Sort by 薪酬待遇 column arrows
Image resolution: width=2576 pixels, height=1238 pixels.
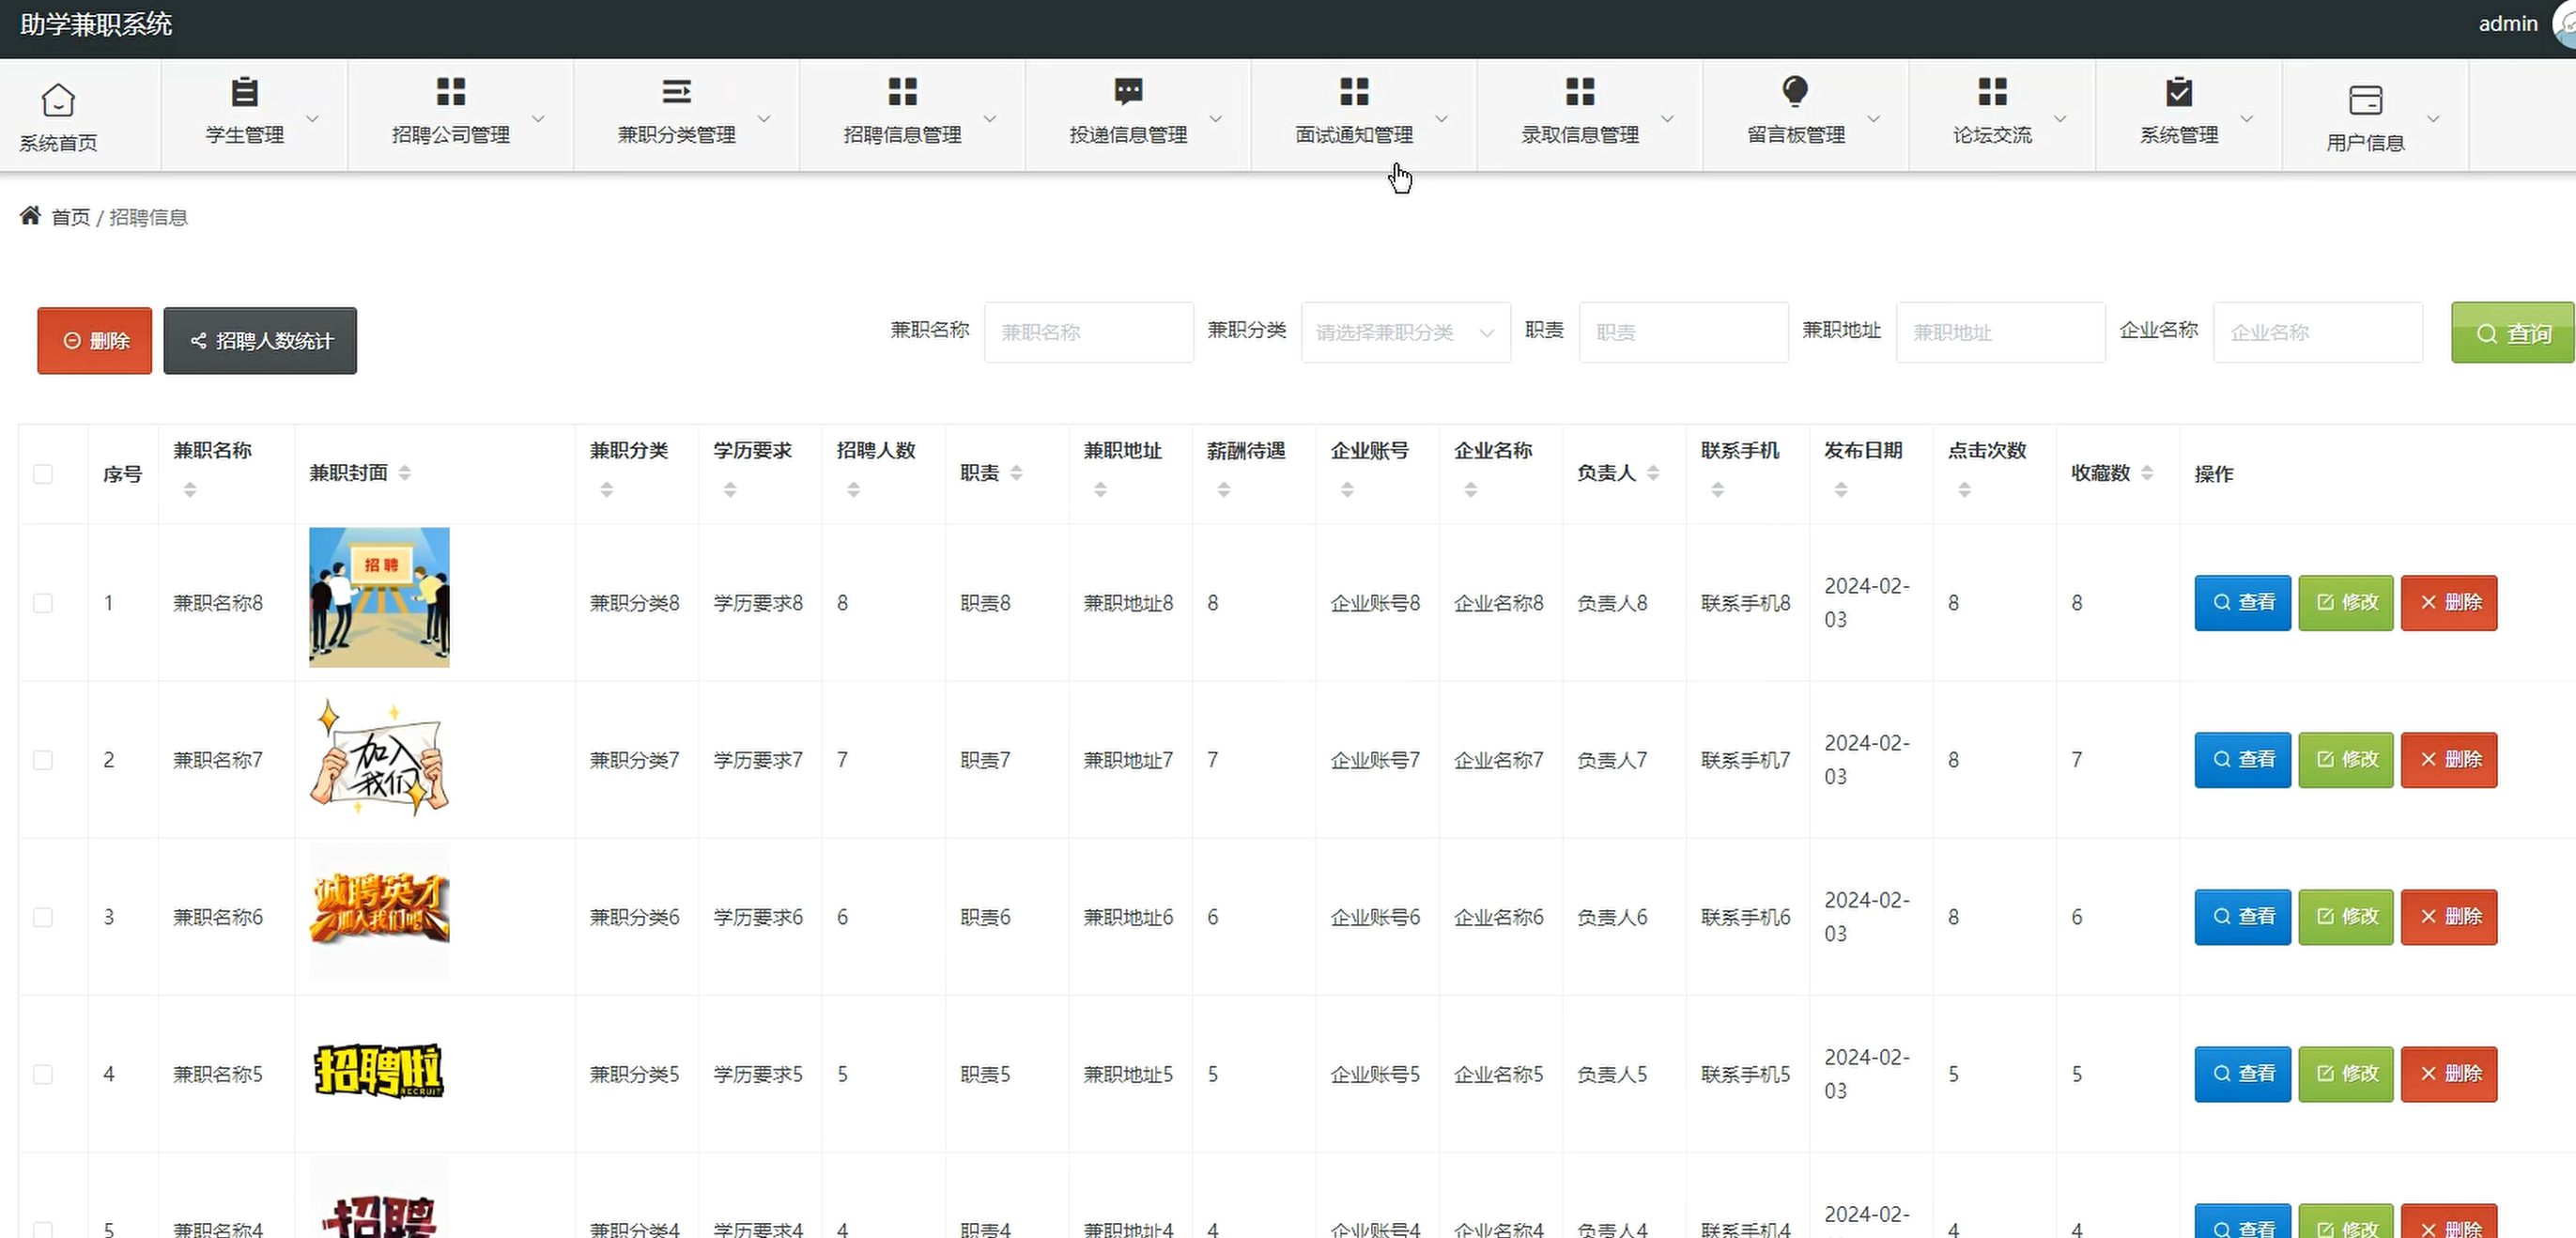pyautogui.click(x=1224, y=490)
